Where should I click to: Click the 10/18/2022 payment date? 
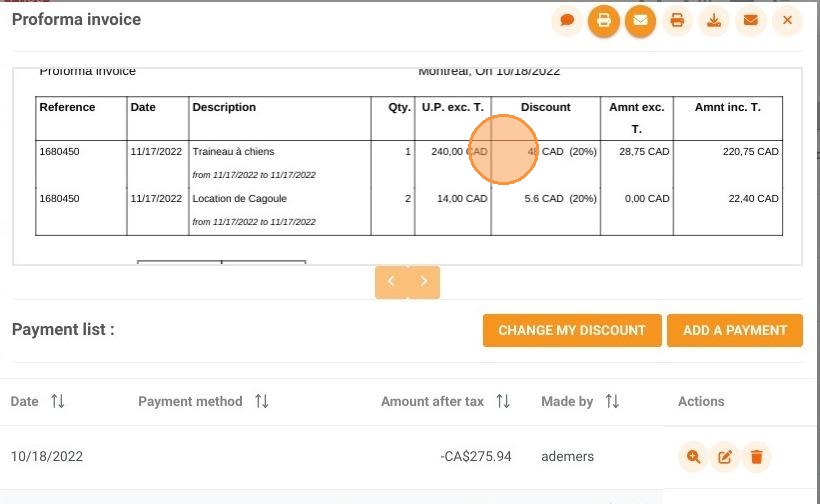coord(47,456)
